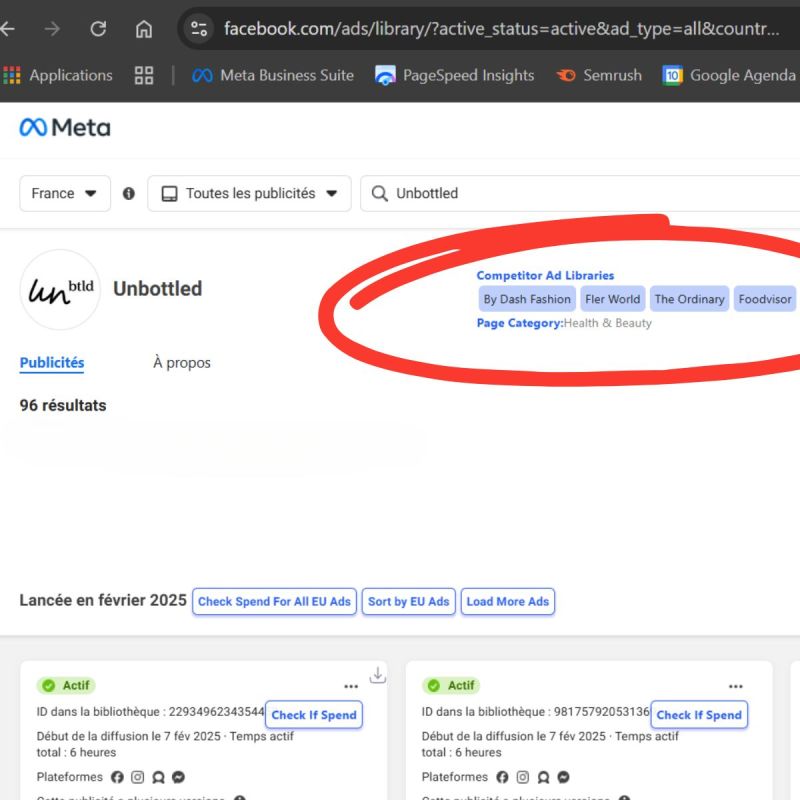Image resolution: width=800 pixels, height=800 pixels.
Task: Open Fler World competitor library
Action: pos(613,299)
